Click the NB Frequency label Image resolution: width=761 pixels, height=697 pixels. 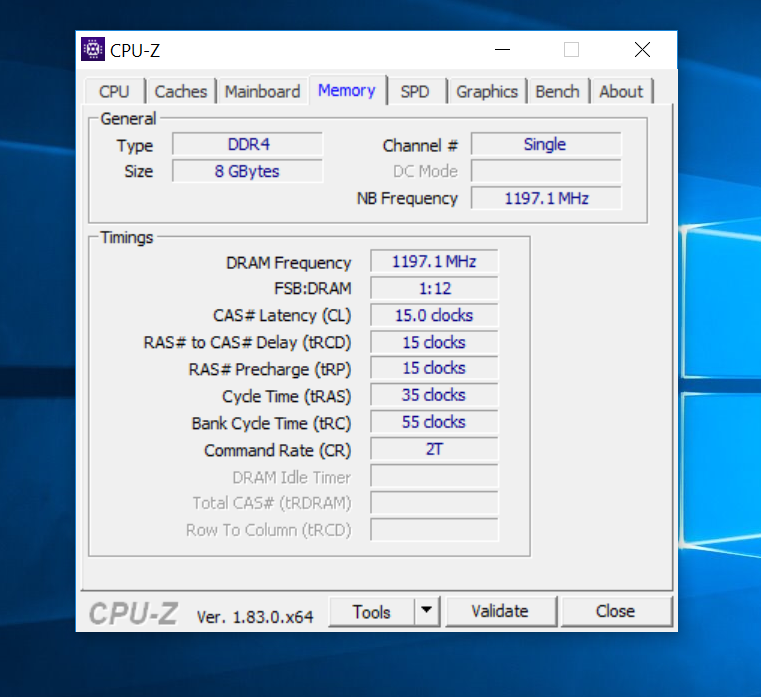coord(407,199)
